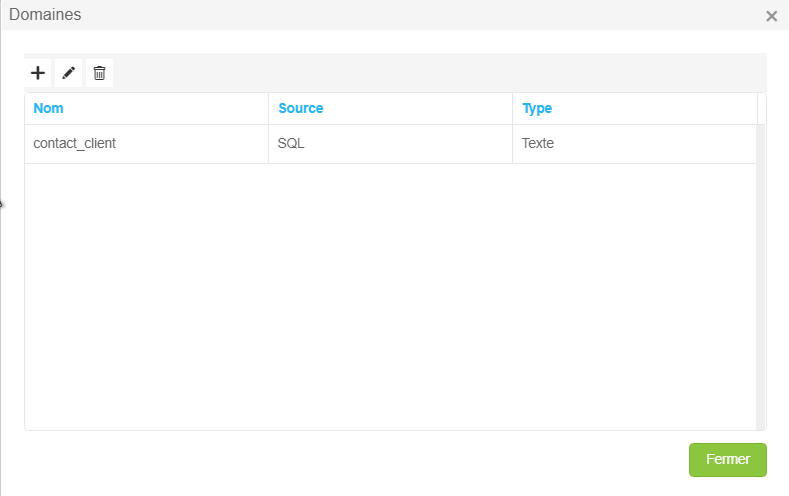
Task: Click the pencil icon to edit domain
Action: pos(68,73)
